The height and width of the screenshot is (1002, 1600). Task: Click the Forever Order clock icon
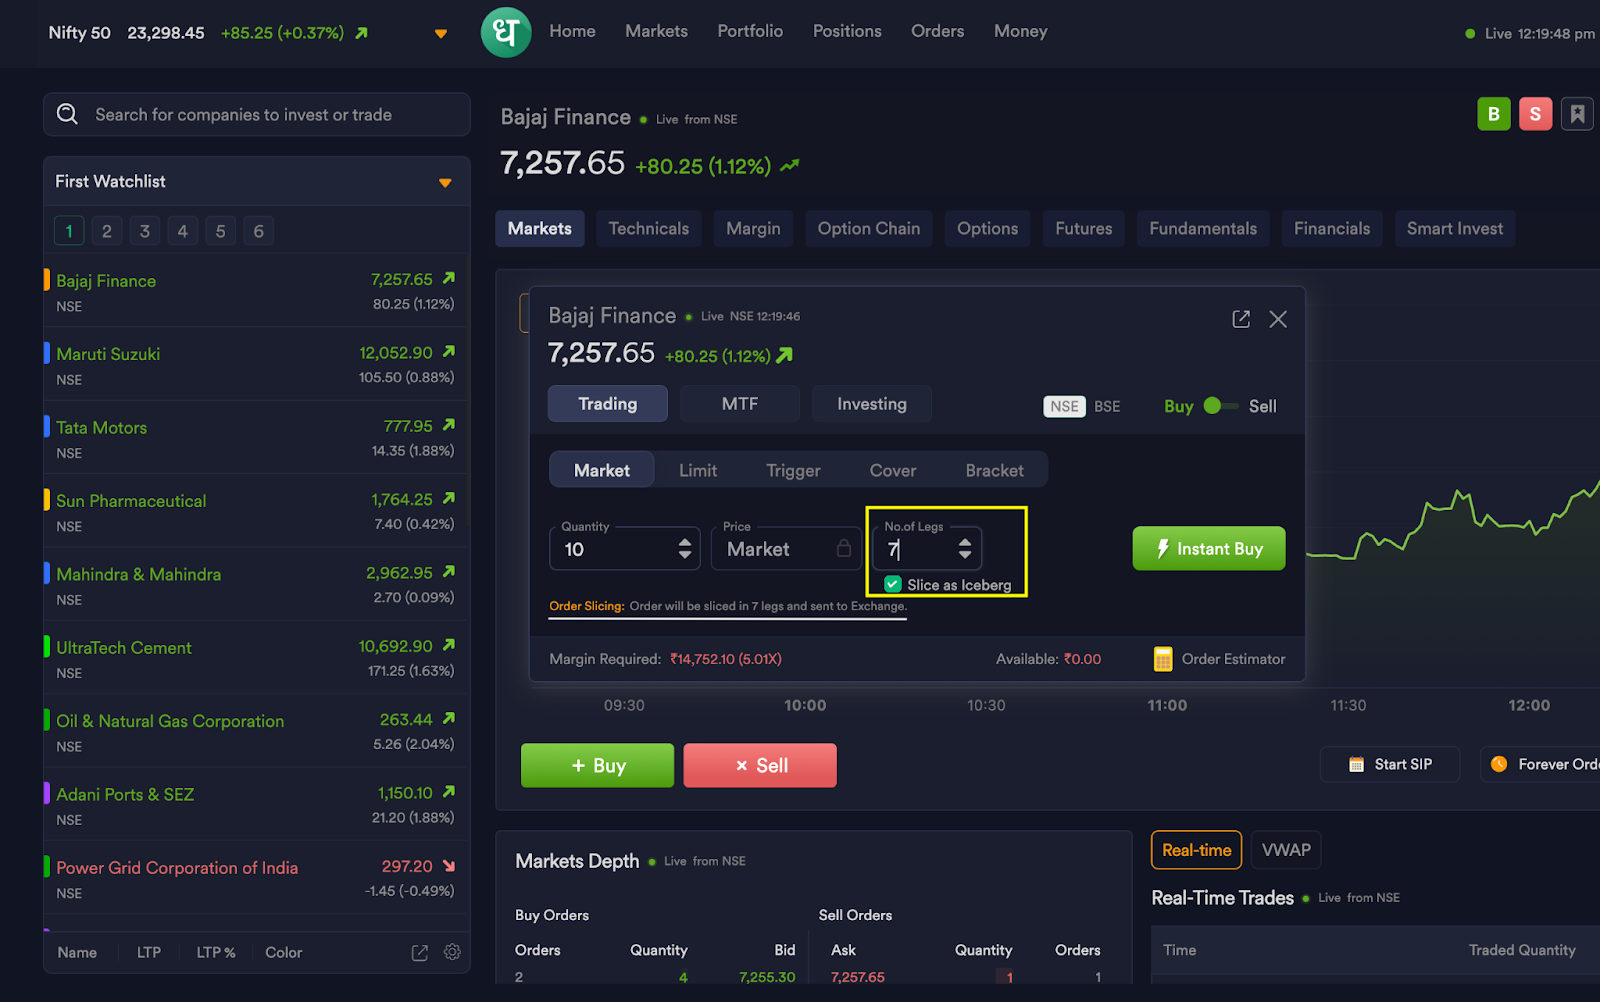point(1499,764)
